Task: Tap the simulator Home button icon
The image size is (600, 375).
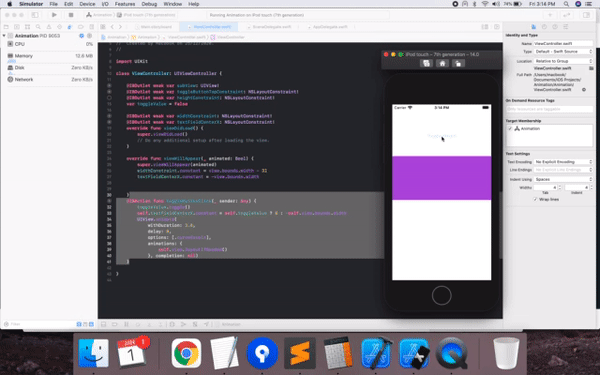Action: [x=442, y=63]
